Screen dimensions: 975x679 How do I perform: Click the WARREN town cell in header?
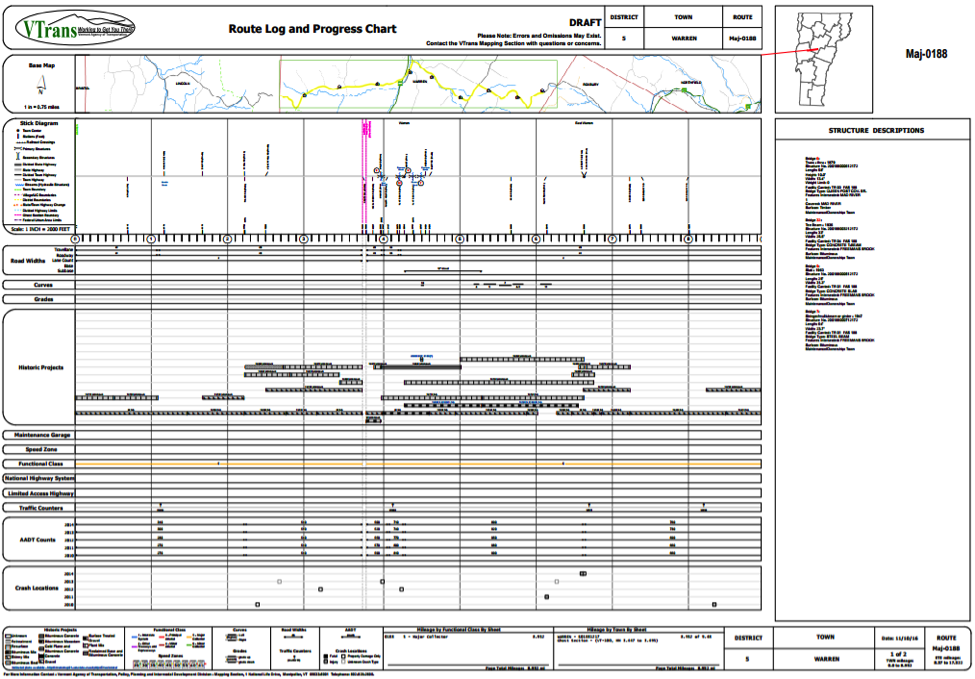click(x=683, y=39)
